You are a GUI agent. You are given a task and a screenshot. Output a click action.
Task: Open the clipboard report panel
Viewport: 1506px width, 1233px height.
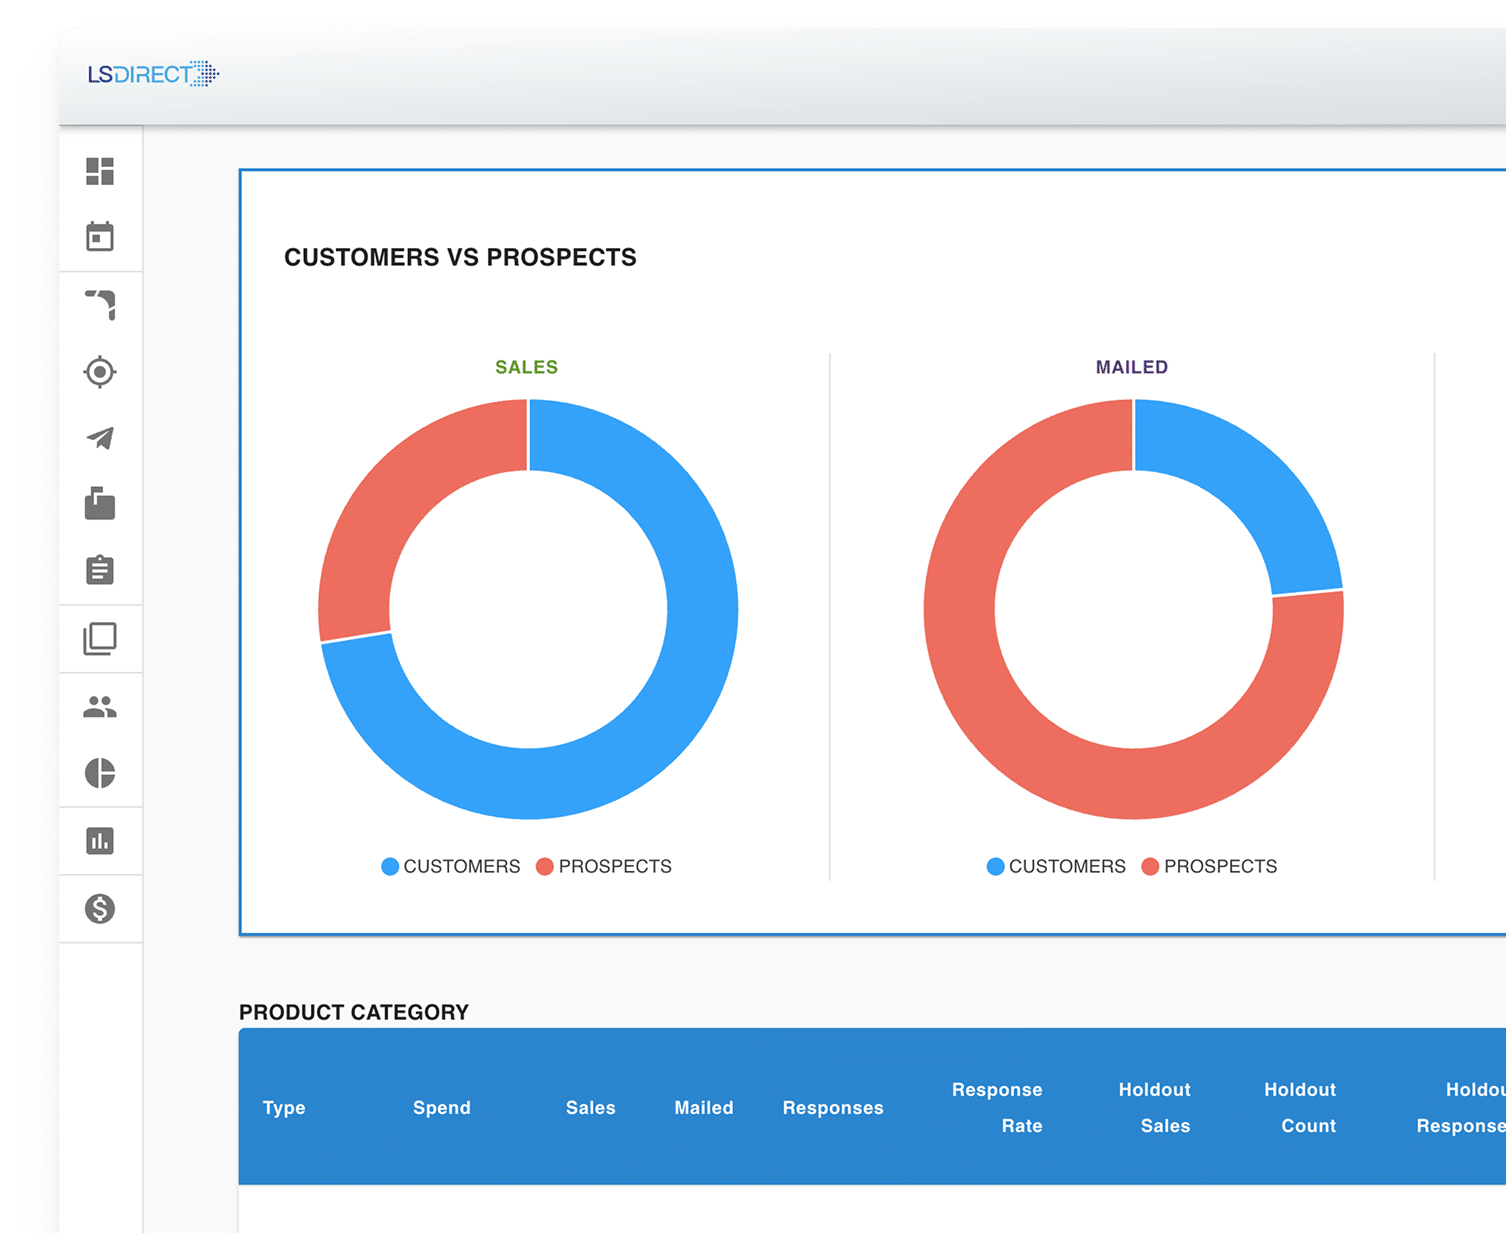(100, 570)
